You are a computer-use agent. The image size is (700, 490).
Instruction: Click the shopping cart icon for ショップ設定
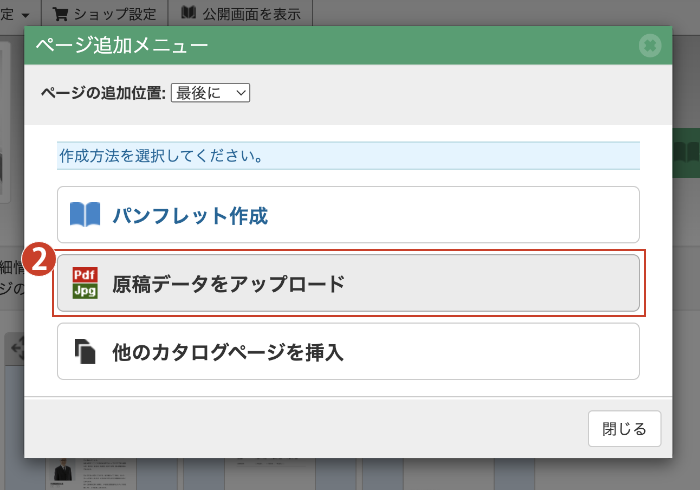[61, 13]
